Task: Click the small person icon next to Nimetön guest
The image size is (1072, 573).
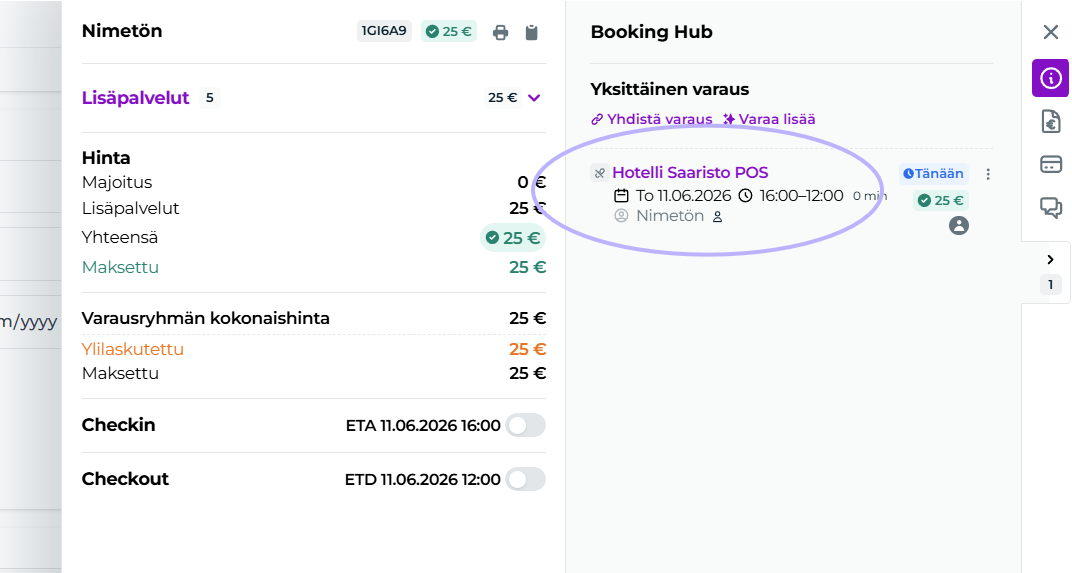Action: pyautogui.click(x=717, y=217)
